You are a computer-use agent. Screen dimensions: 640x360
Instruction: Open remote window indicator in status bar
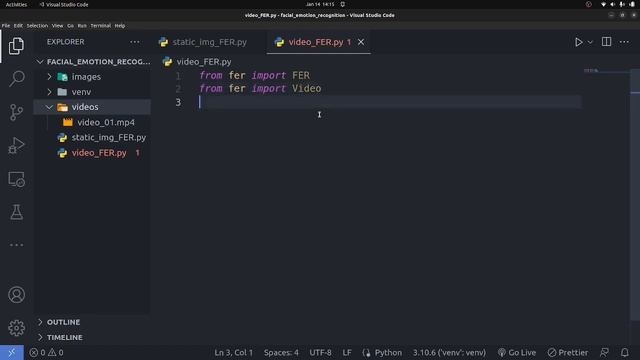(x=11, y=352)
